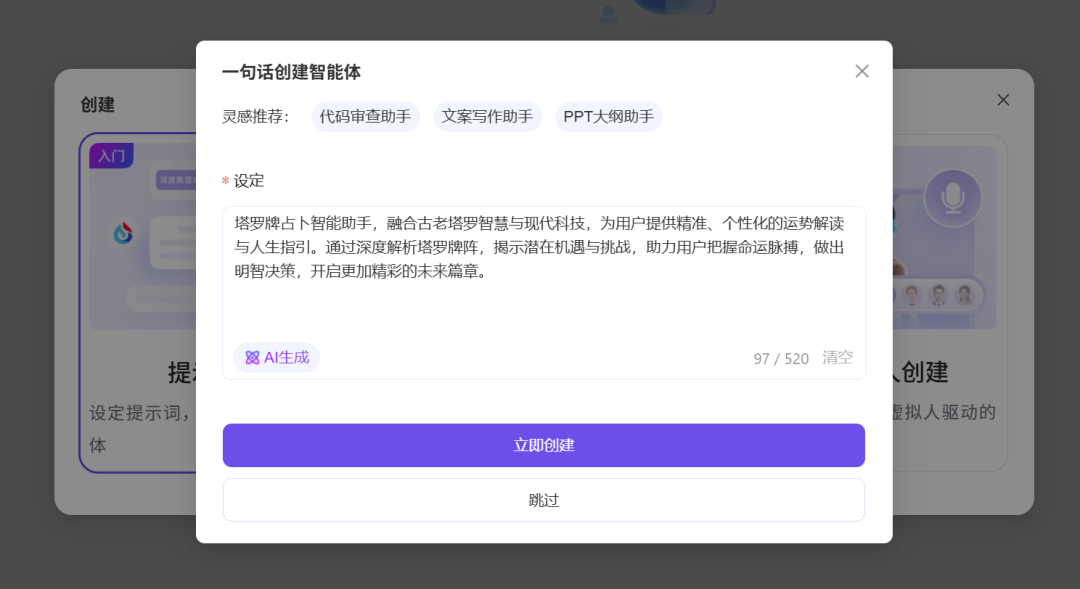Click the 立即创建 create button
The image size is (1080, 589).
pos(543,445)
